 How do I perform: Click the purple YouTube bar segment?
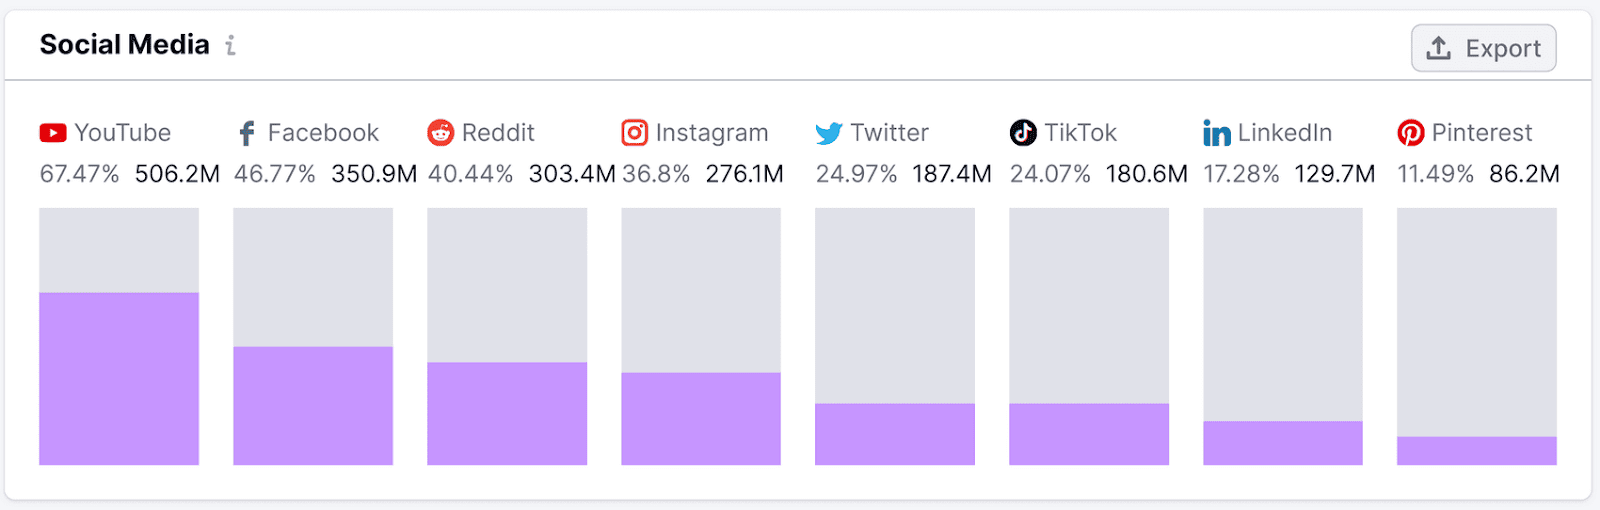119,378
